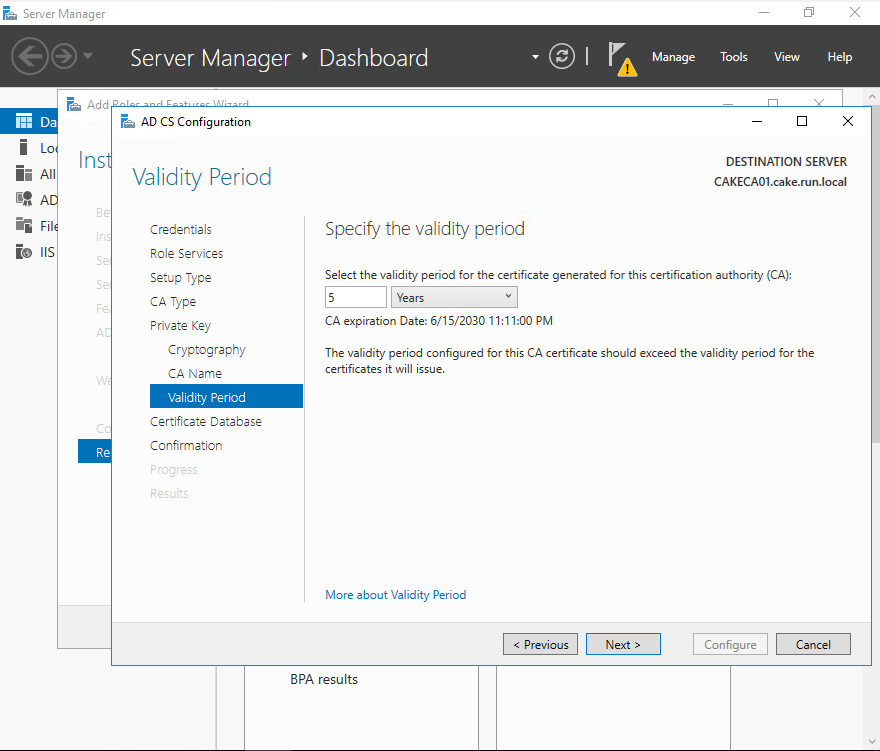The height and width of the screenshot is (751, 880).
Task: Select the File Services sidebar icon
Action: coord(24,225)
